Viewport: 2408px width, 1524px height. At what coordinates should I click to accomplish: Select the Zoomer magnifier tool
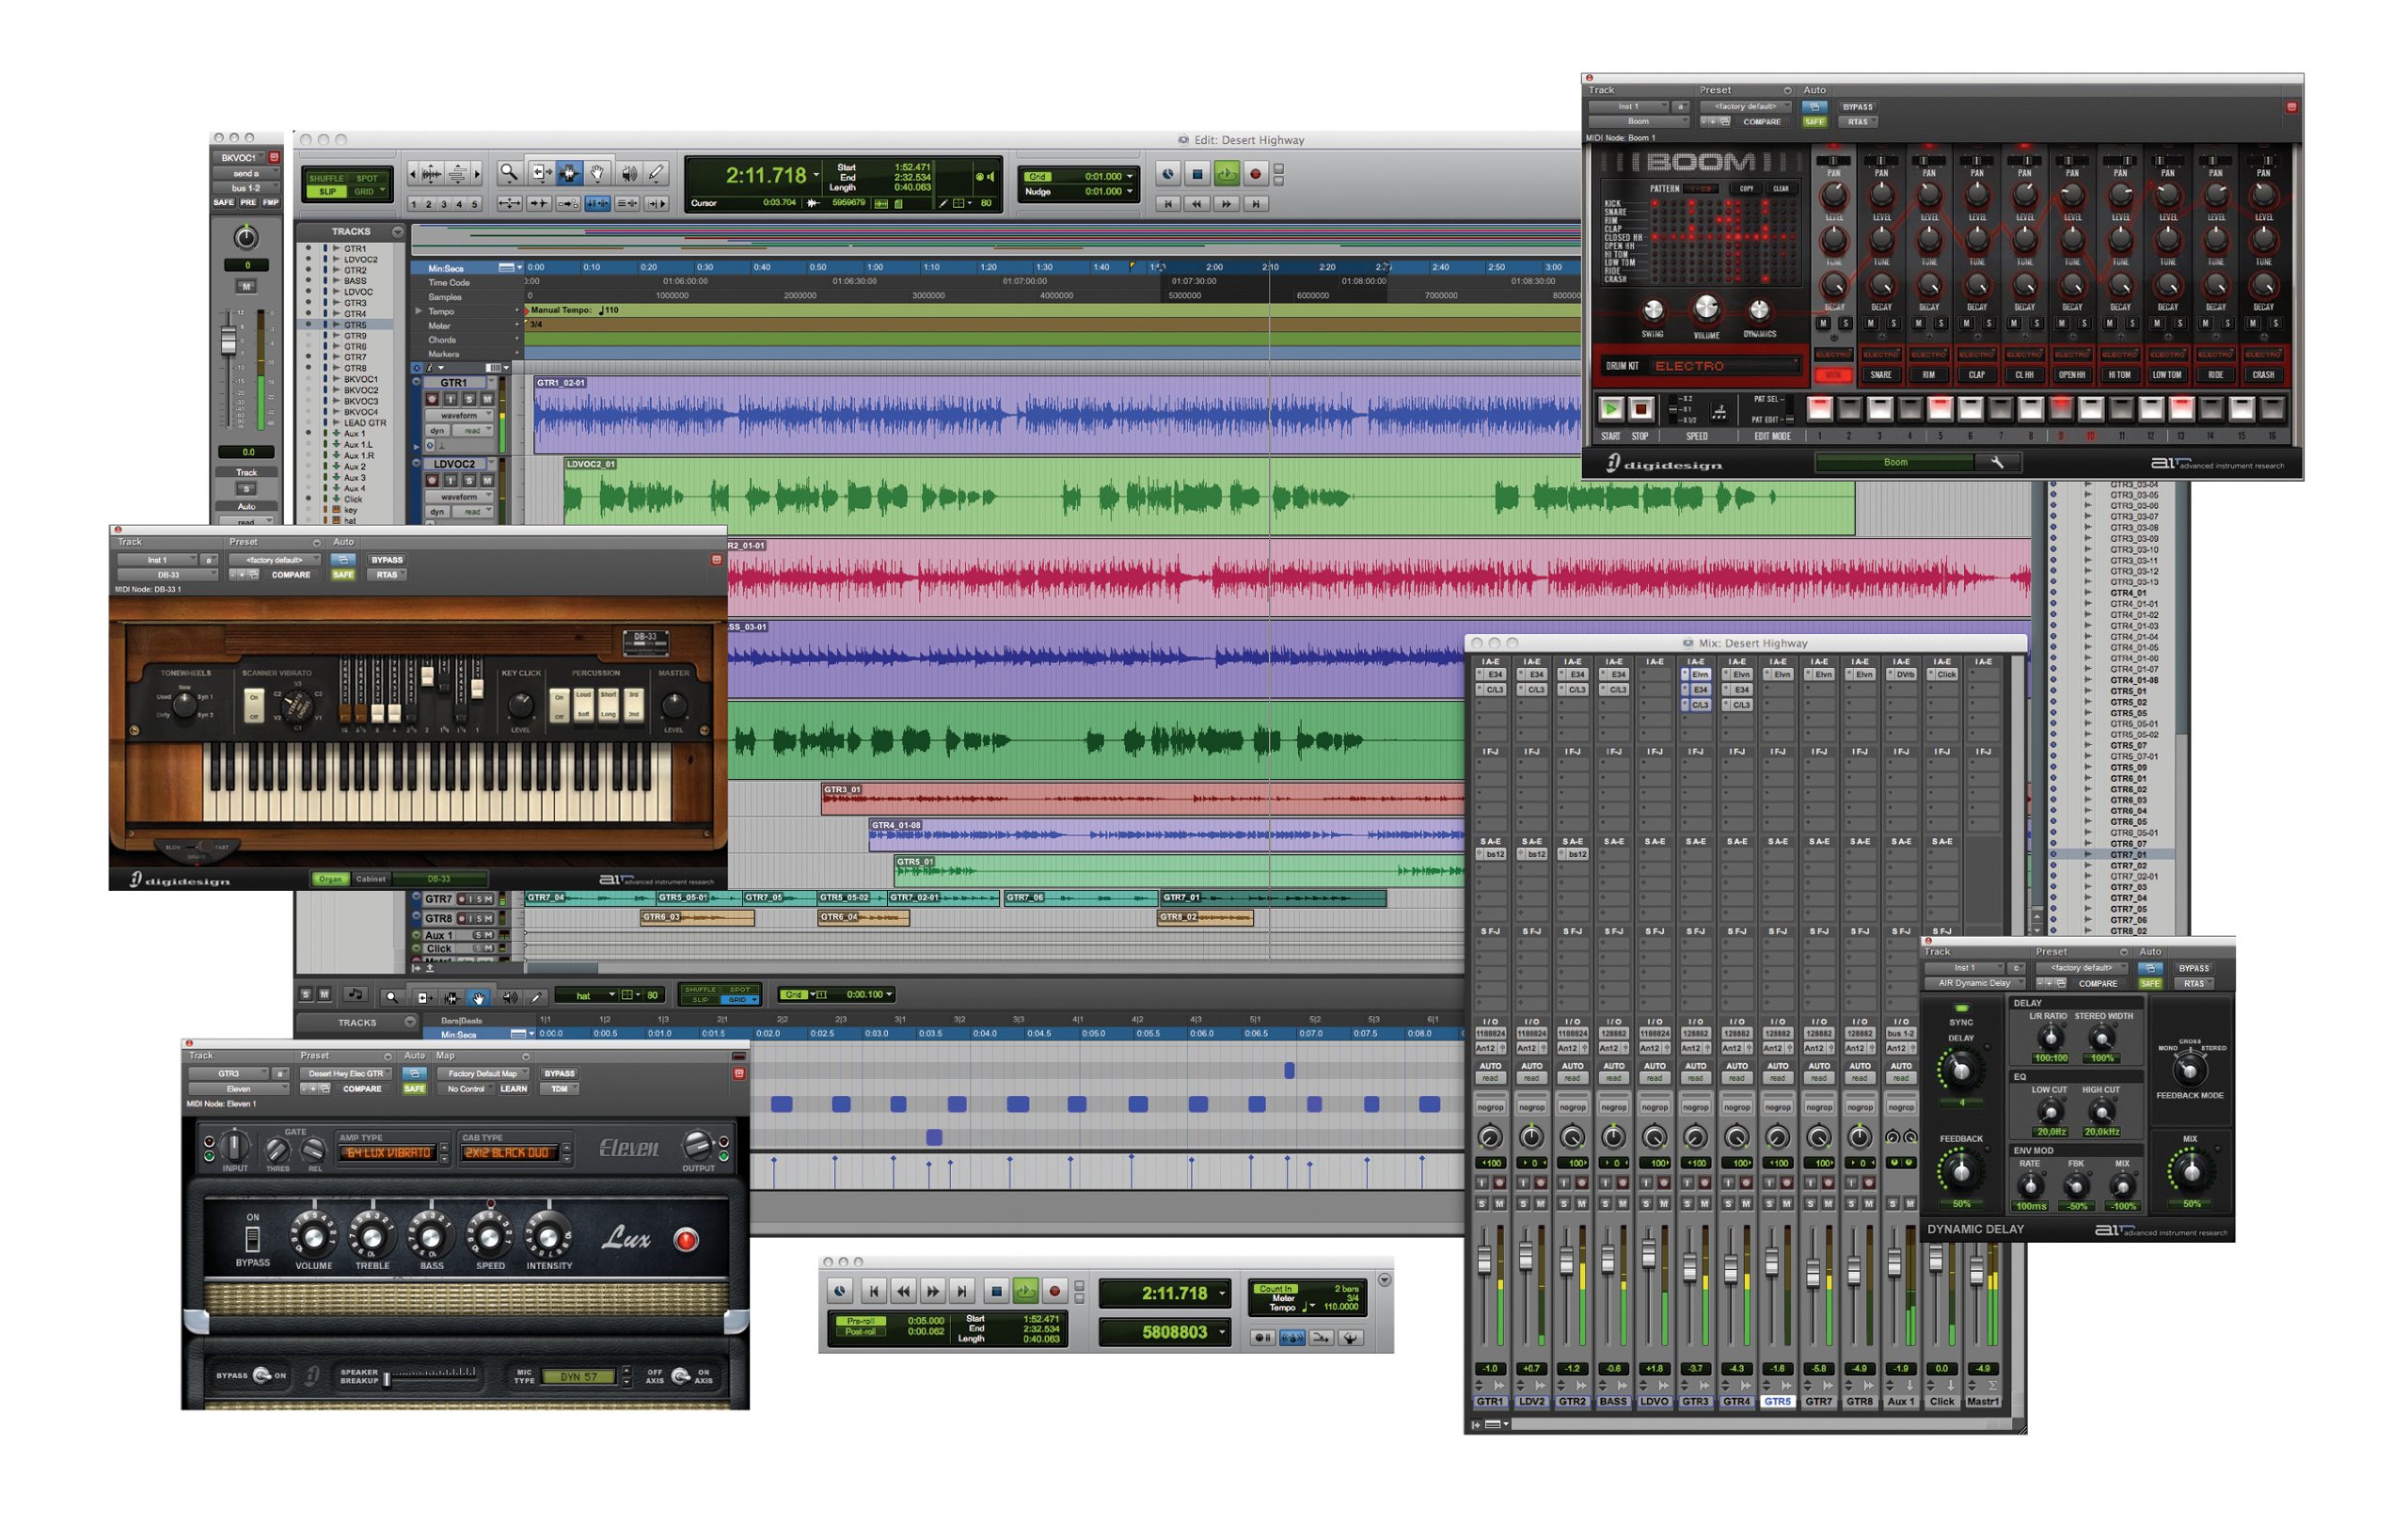[x=510, y=172]
